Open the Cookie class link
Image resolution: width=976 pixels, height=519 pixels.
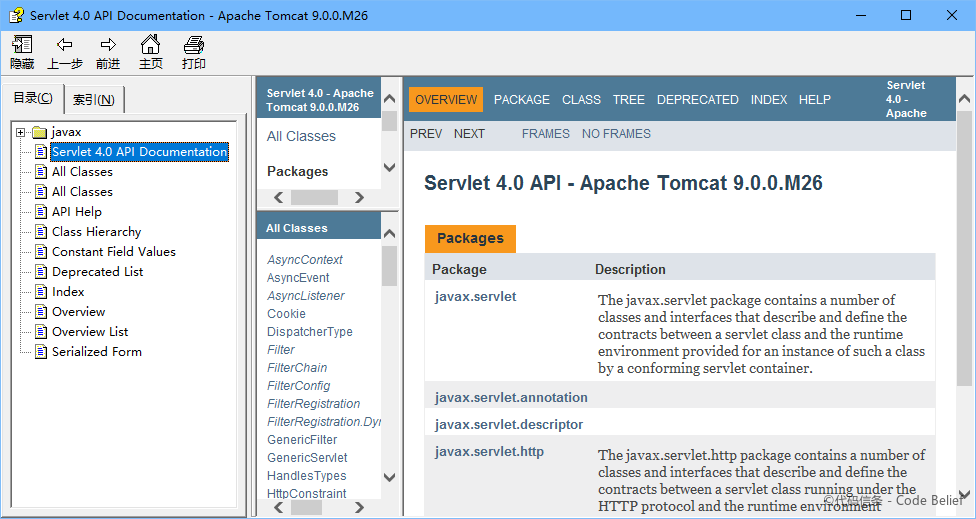[286, 314]
